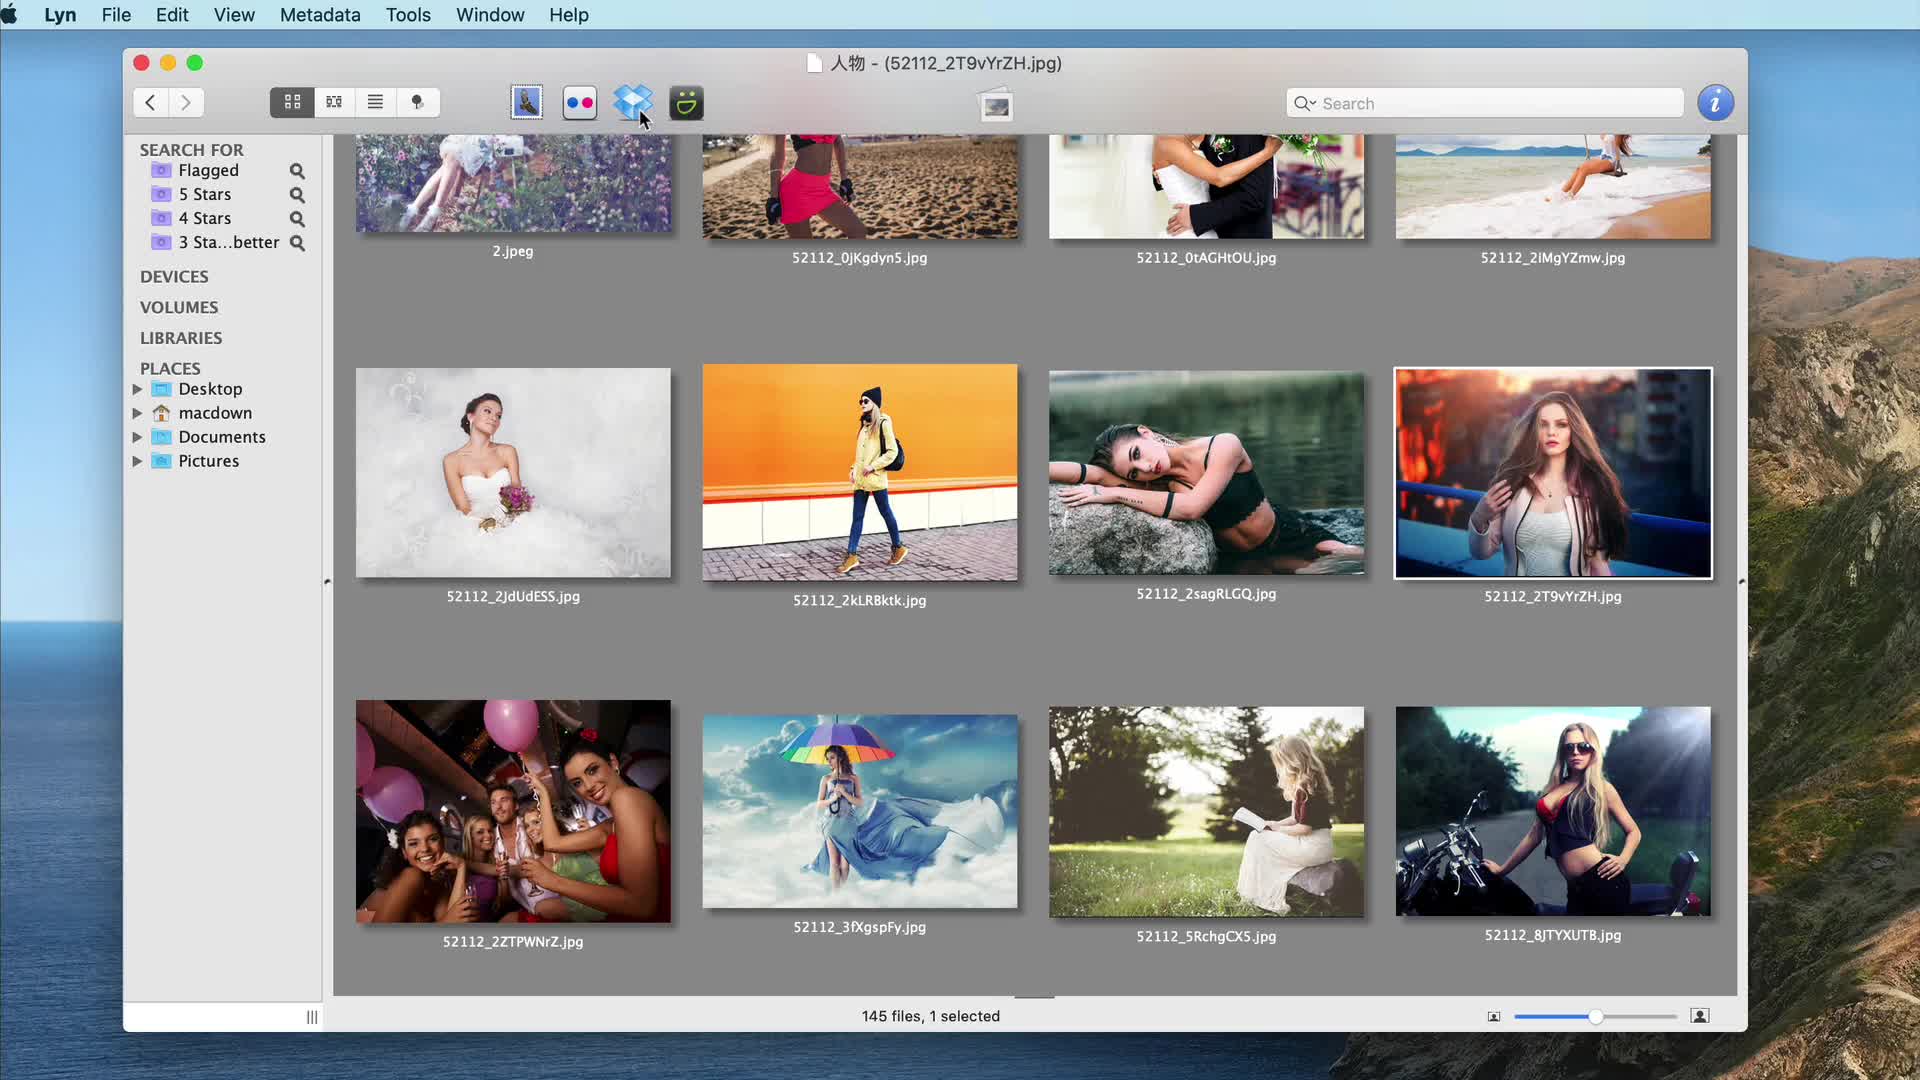Click the large-thumbnail icon beside the slider

[1699, 1016]
